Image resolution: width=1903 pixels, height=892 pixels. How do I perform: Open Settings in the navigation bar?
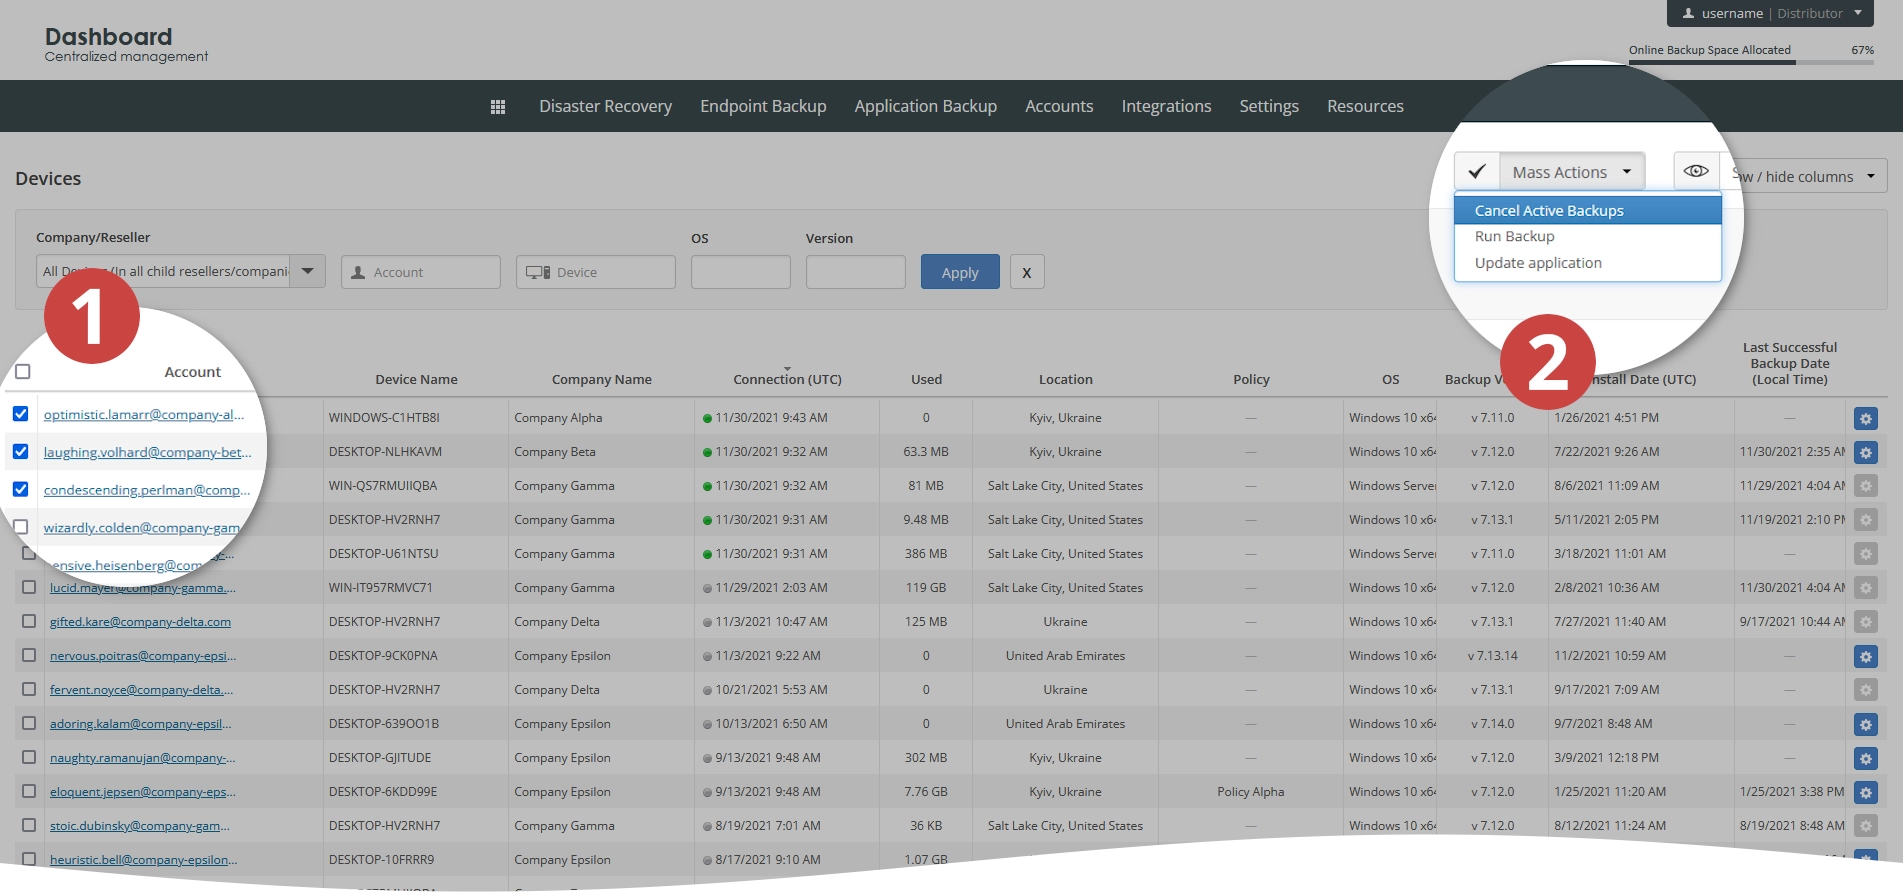point(1269,106)
